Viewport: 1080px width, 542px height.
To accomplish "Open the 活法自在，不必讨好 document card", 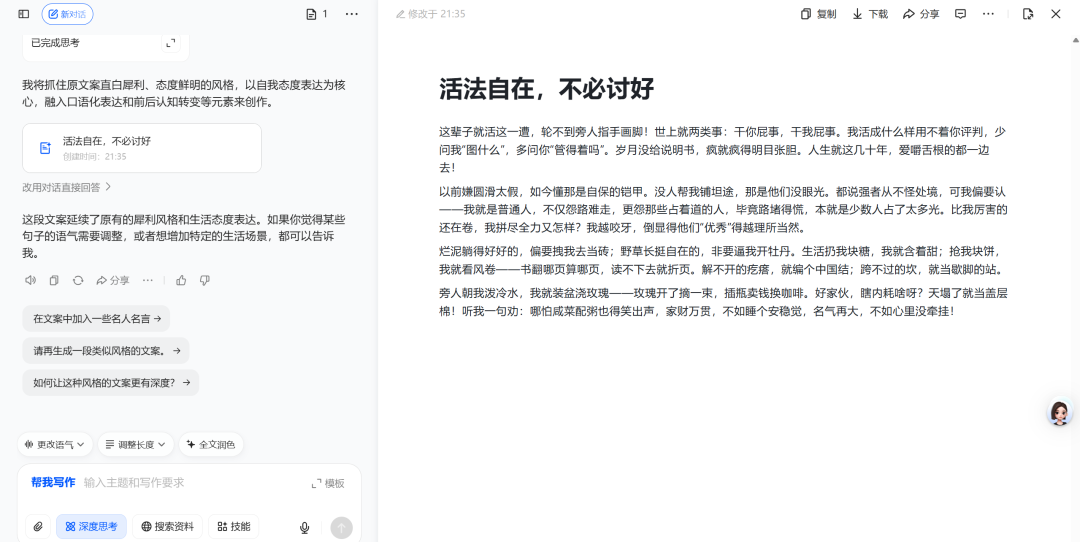I will tap(141, 148).
